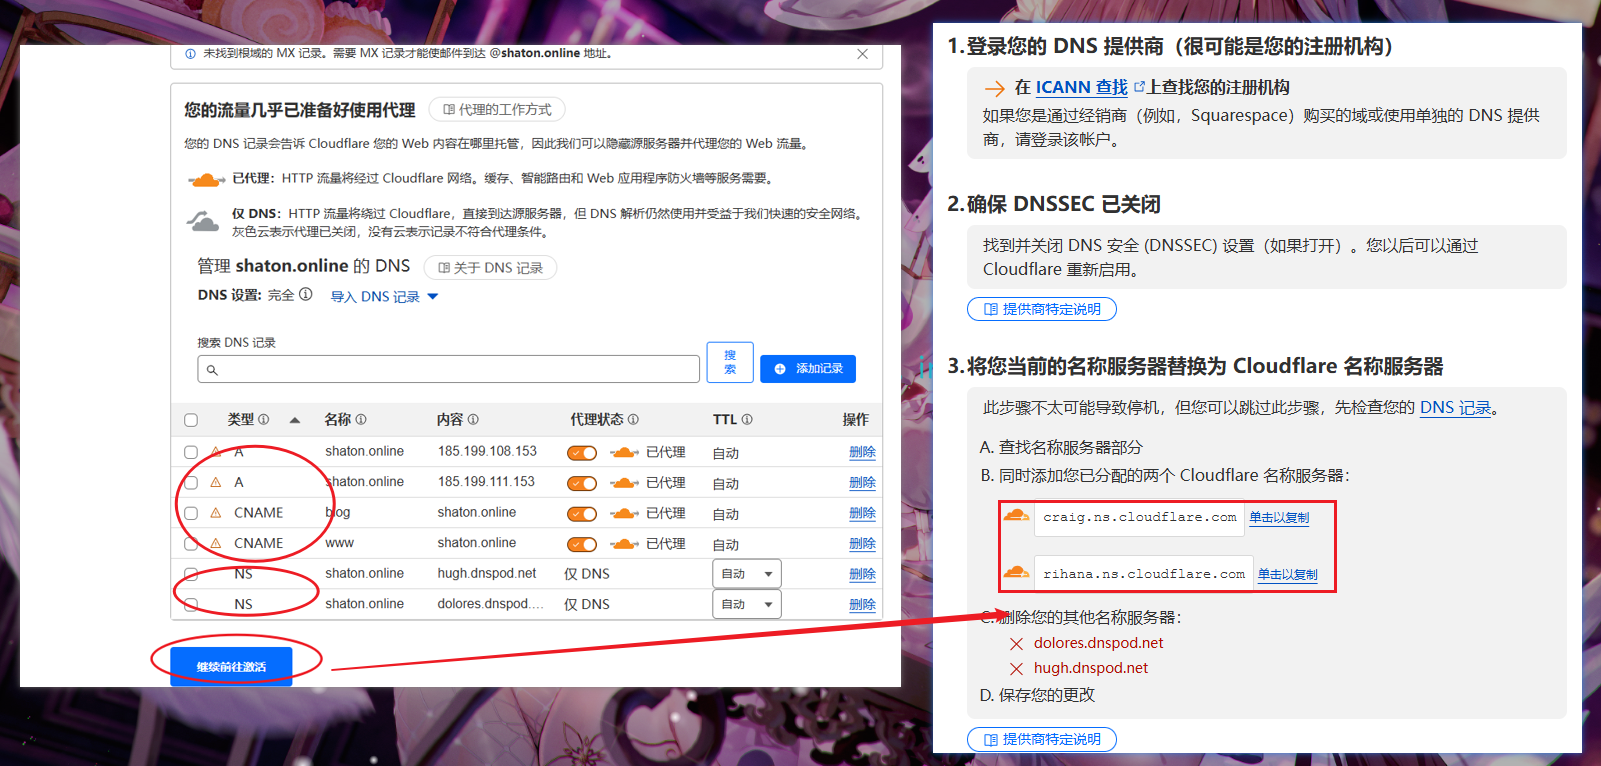Screen dimensions: 1601x766
Task: Delete the 185.199.111.153 A record
Action: point(862,482)
